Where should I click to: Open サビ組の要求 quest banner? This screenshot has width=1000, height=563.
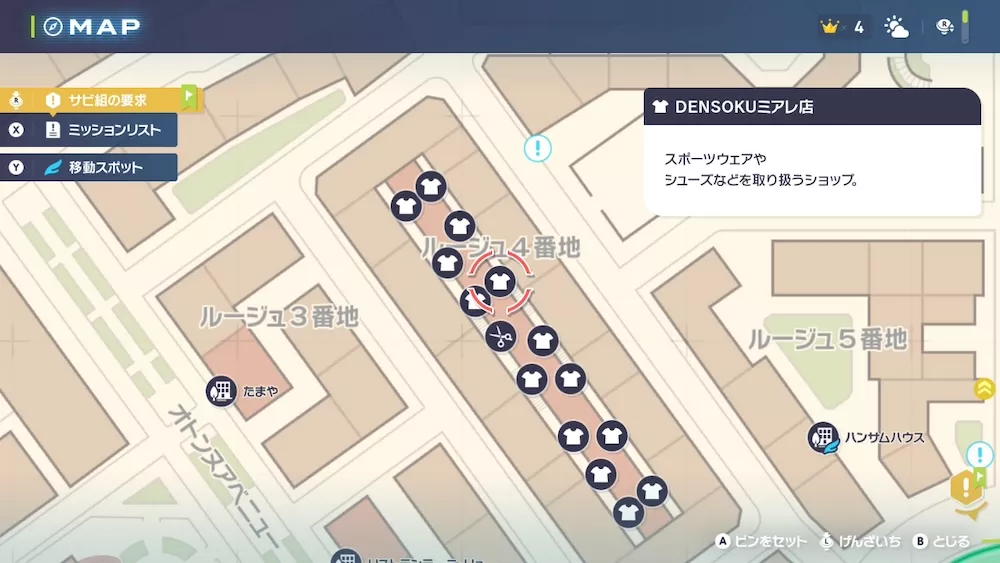(102, 100)
